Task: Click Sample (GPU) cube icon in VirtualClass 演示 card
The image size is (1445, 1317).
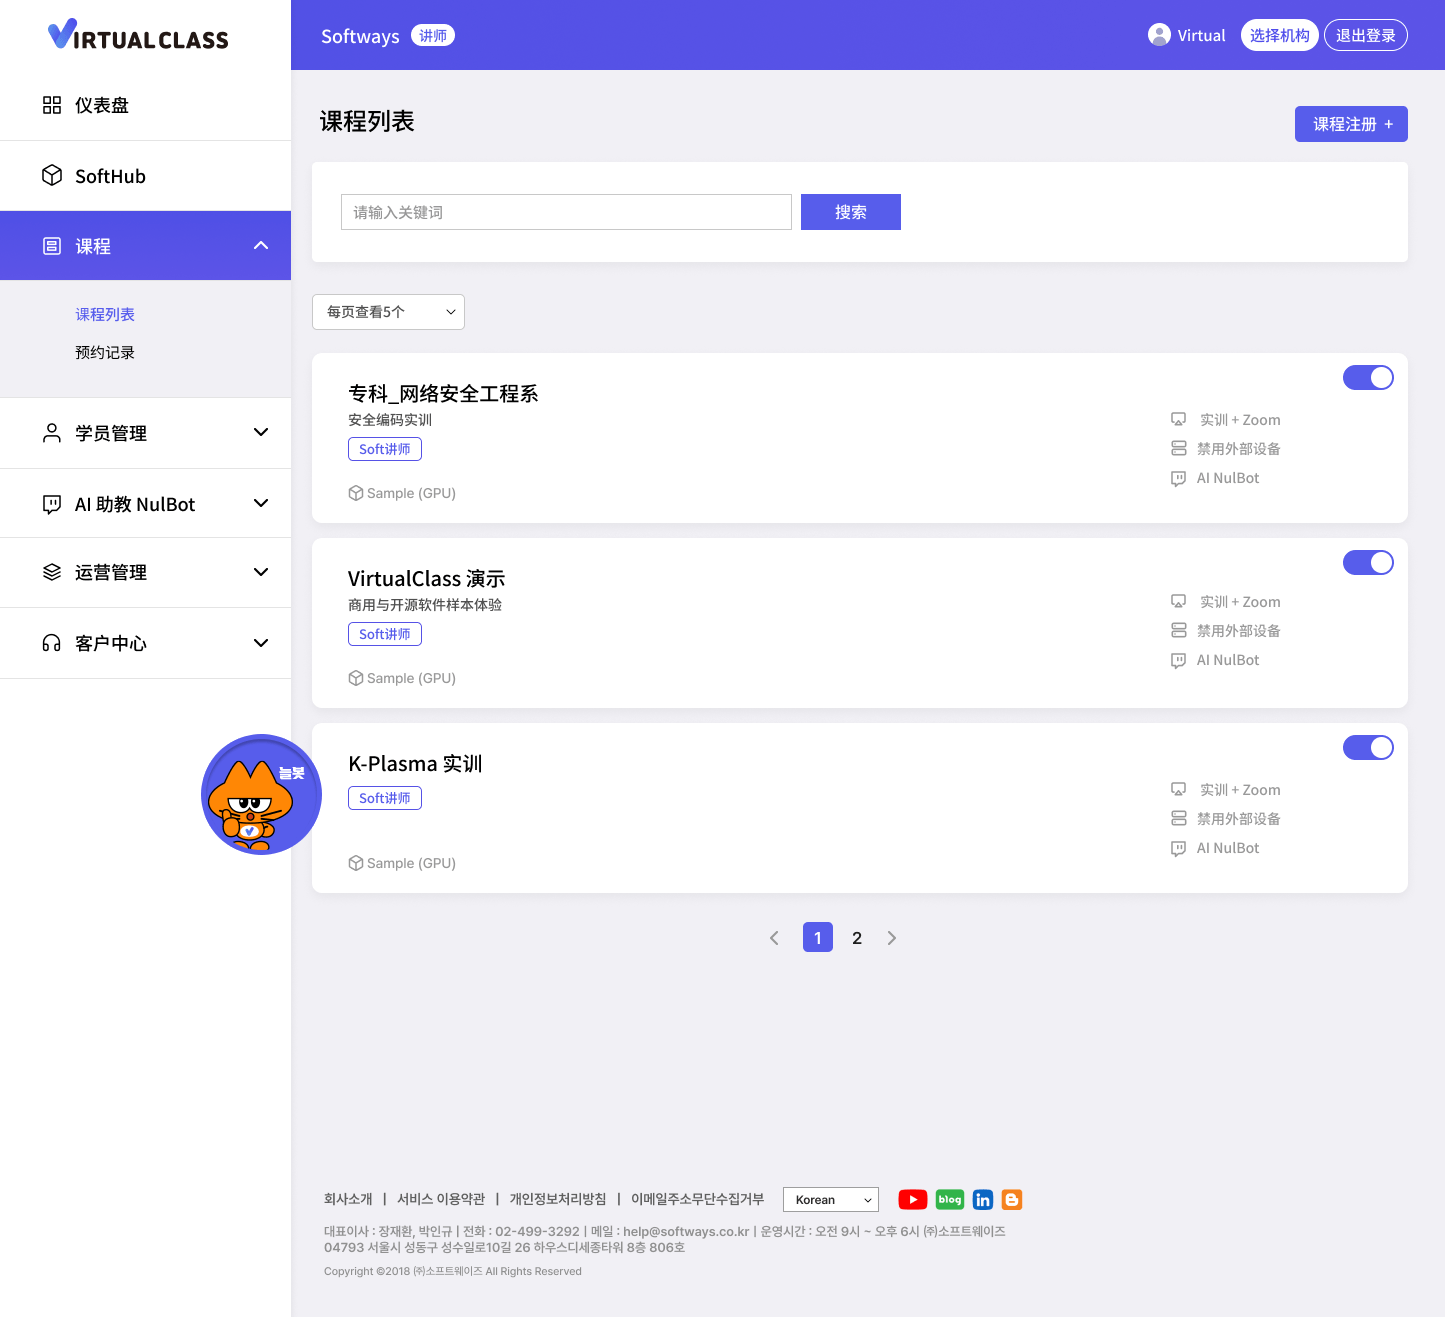Action: [356, 678]
